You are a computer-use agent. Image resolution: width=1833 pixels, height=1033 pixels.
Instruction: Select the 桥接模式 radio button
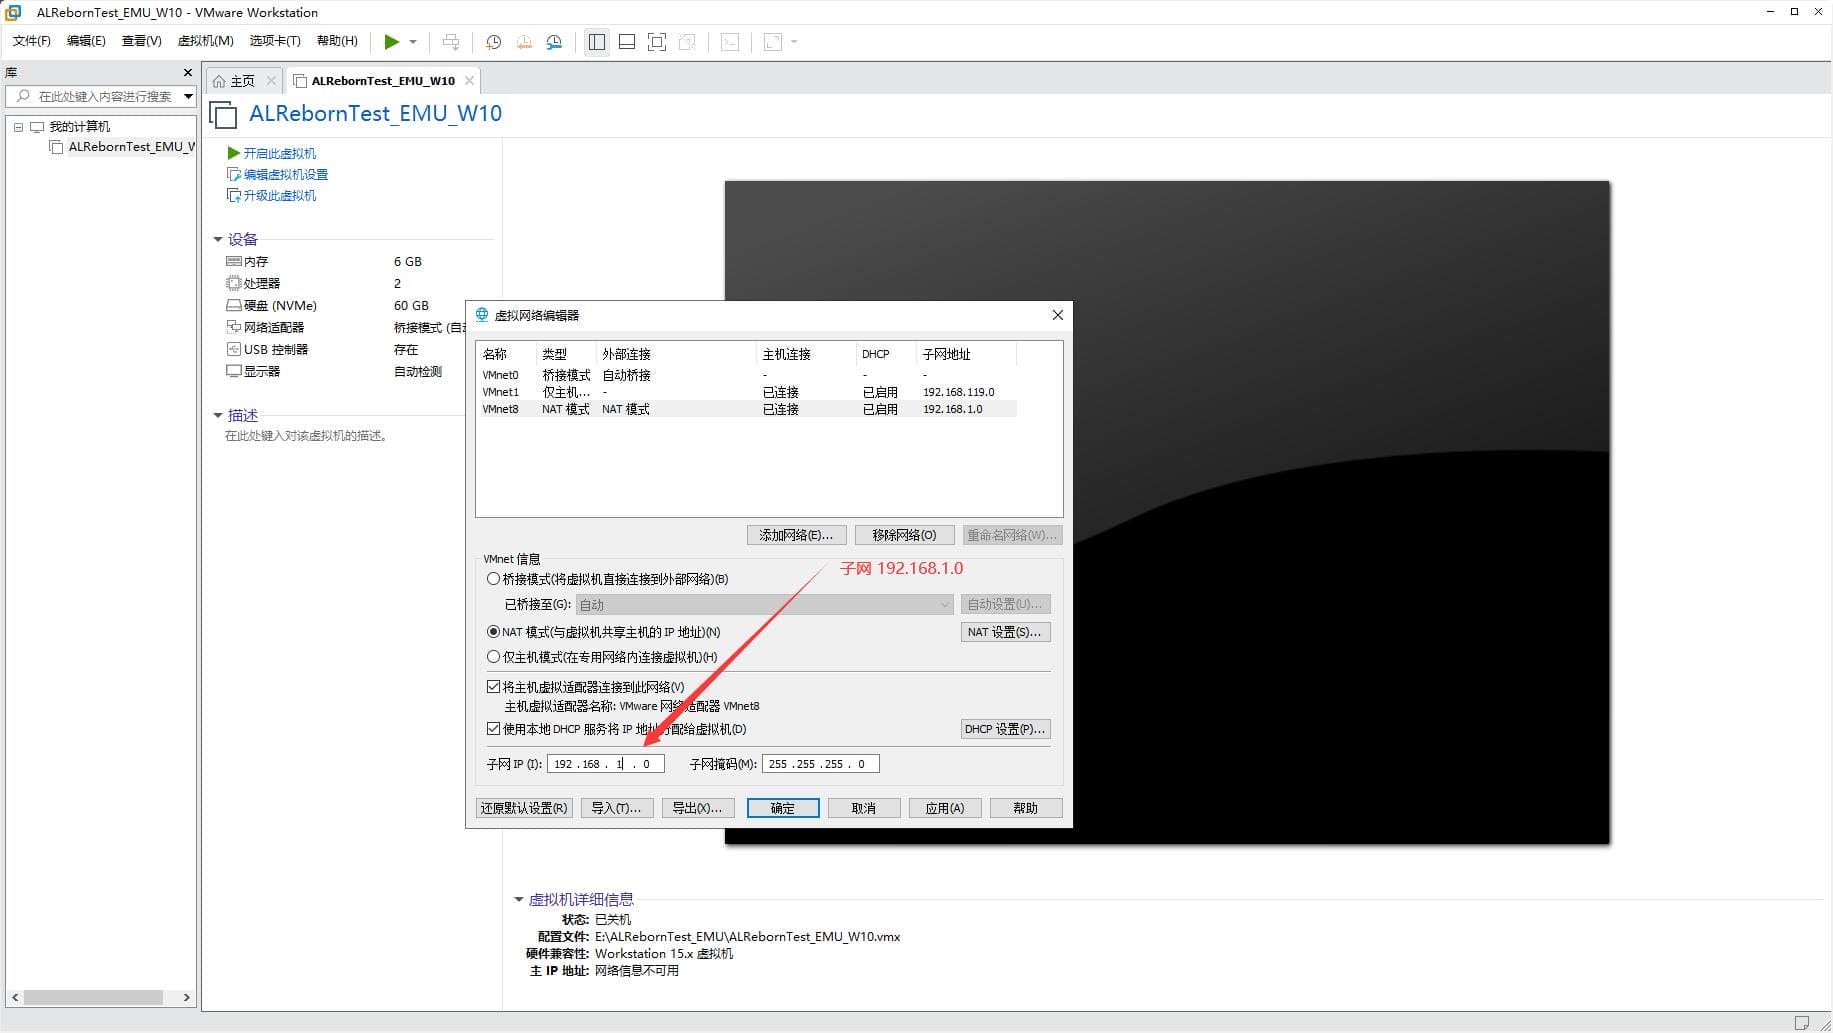(493, 579)
